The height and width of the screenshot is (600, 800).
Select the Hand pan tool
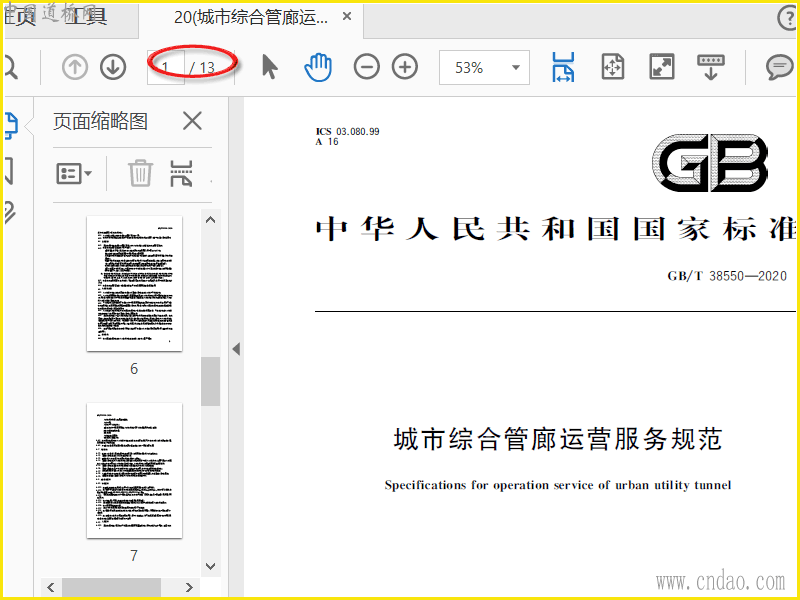(318, 67)
